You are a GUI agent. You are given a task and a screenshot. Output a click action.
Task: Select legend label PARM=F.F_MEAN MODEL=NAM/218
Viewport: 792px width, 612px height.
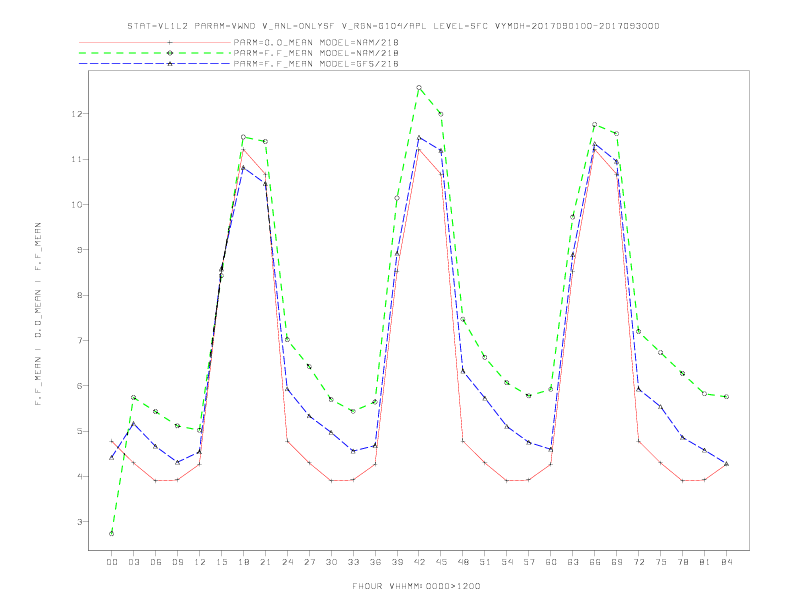316,53
